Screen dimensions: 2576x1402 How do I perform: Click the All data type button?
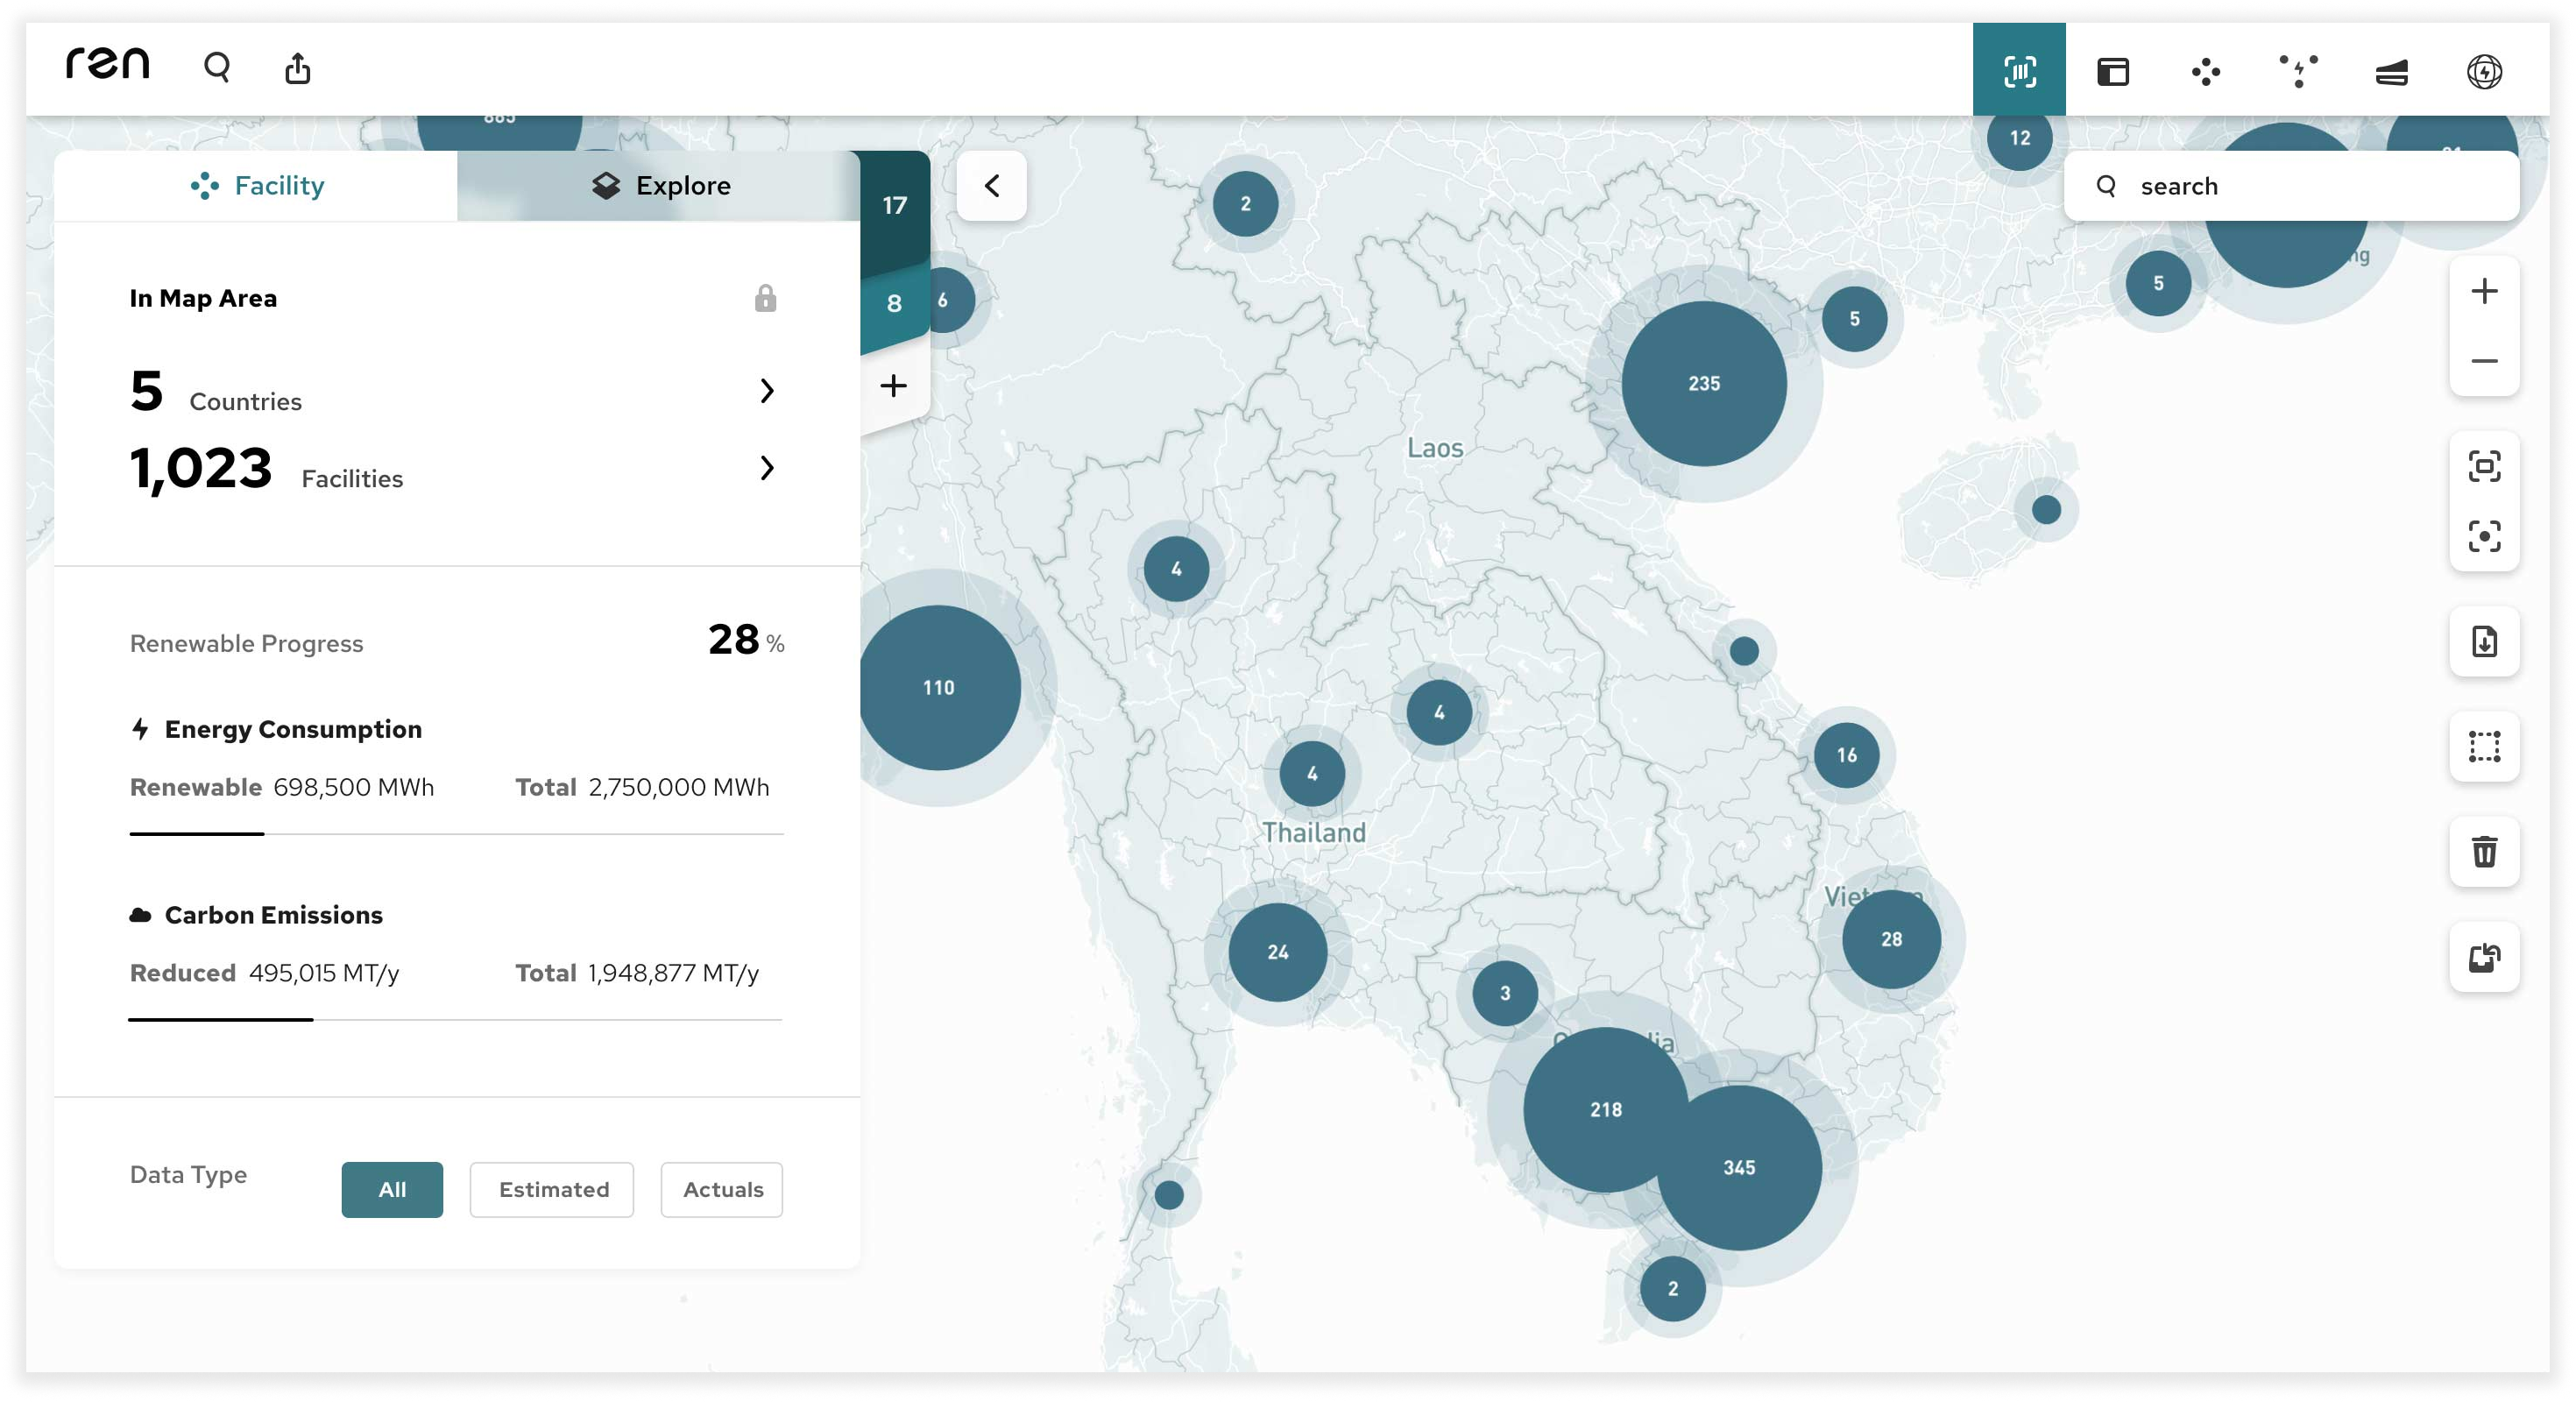pos(391,1189)
